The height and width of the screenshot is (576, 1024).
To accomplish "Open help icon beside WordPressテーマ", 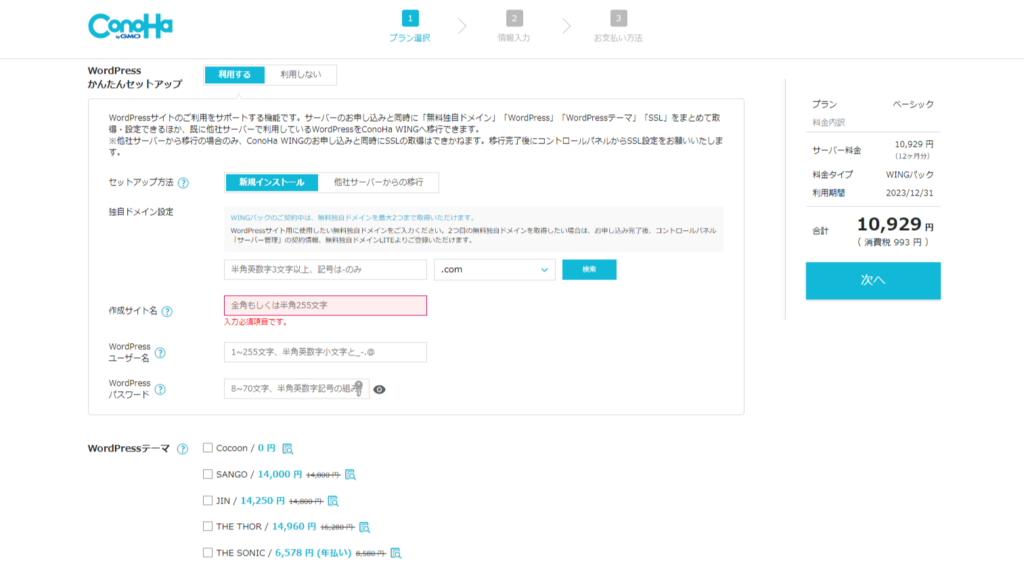I will (182, 449).
